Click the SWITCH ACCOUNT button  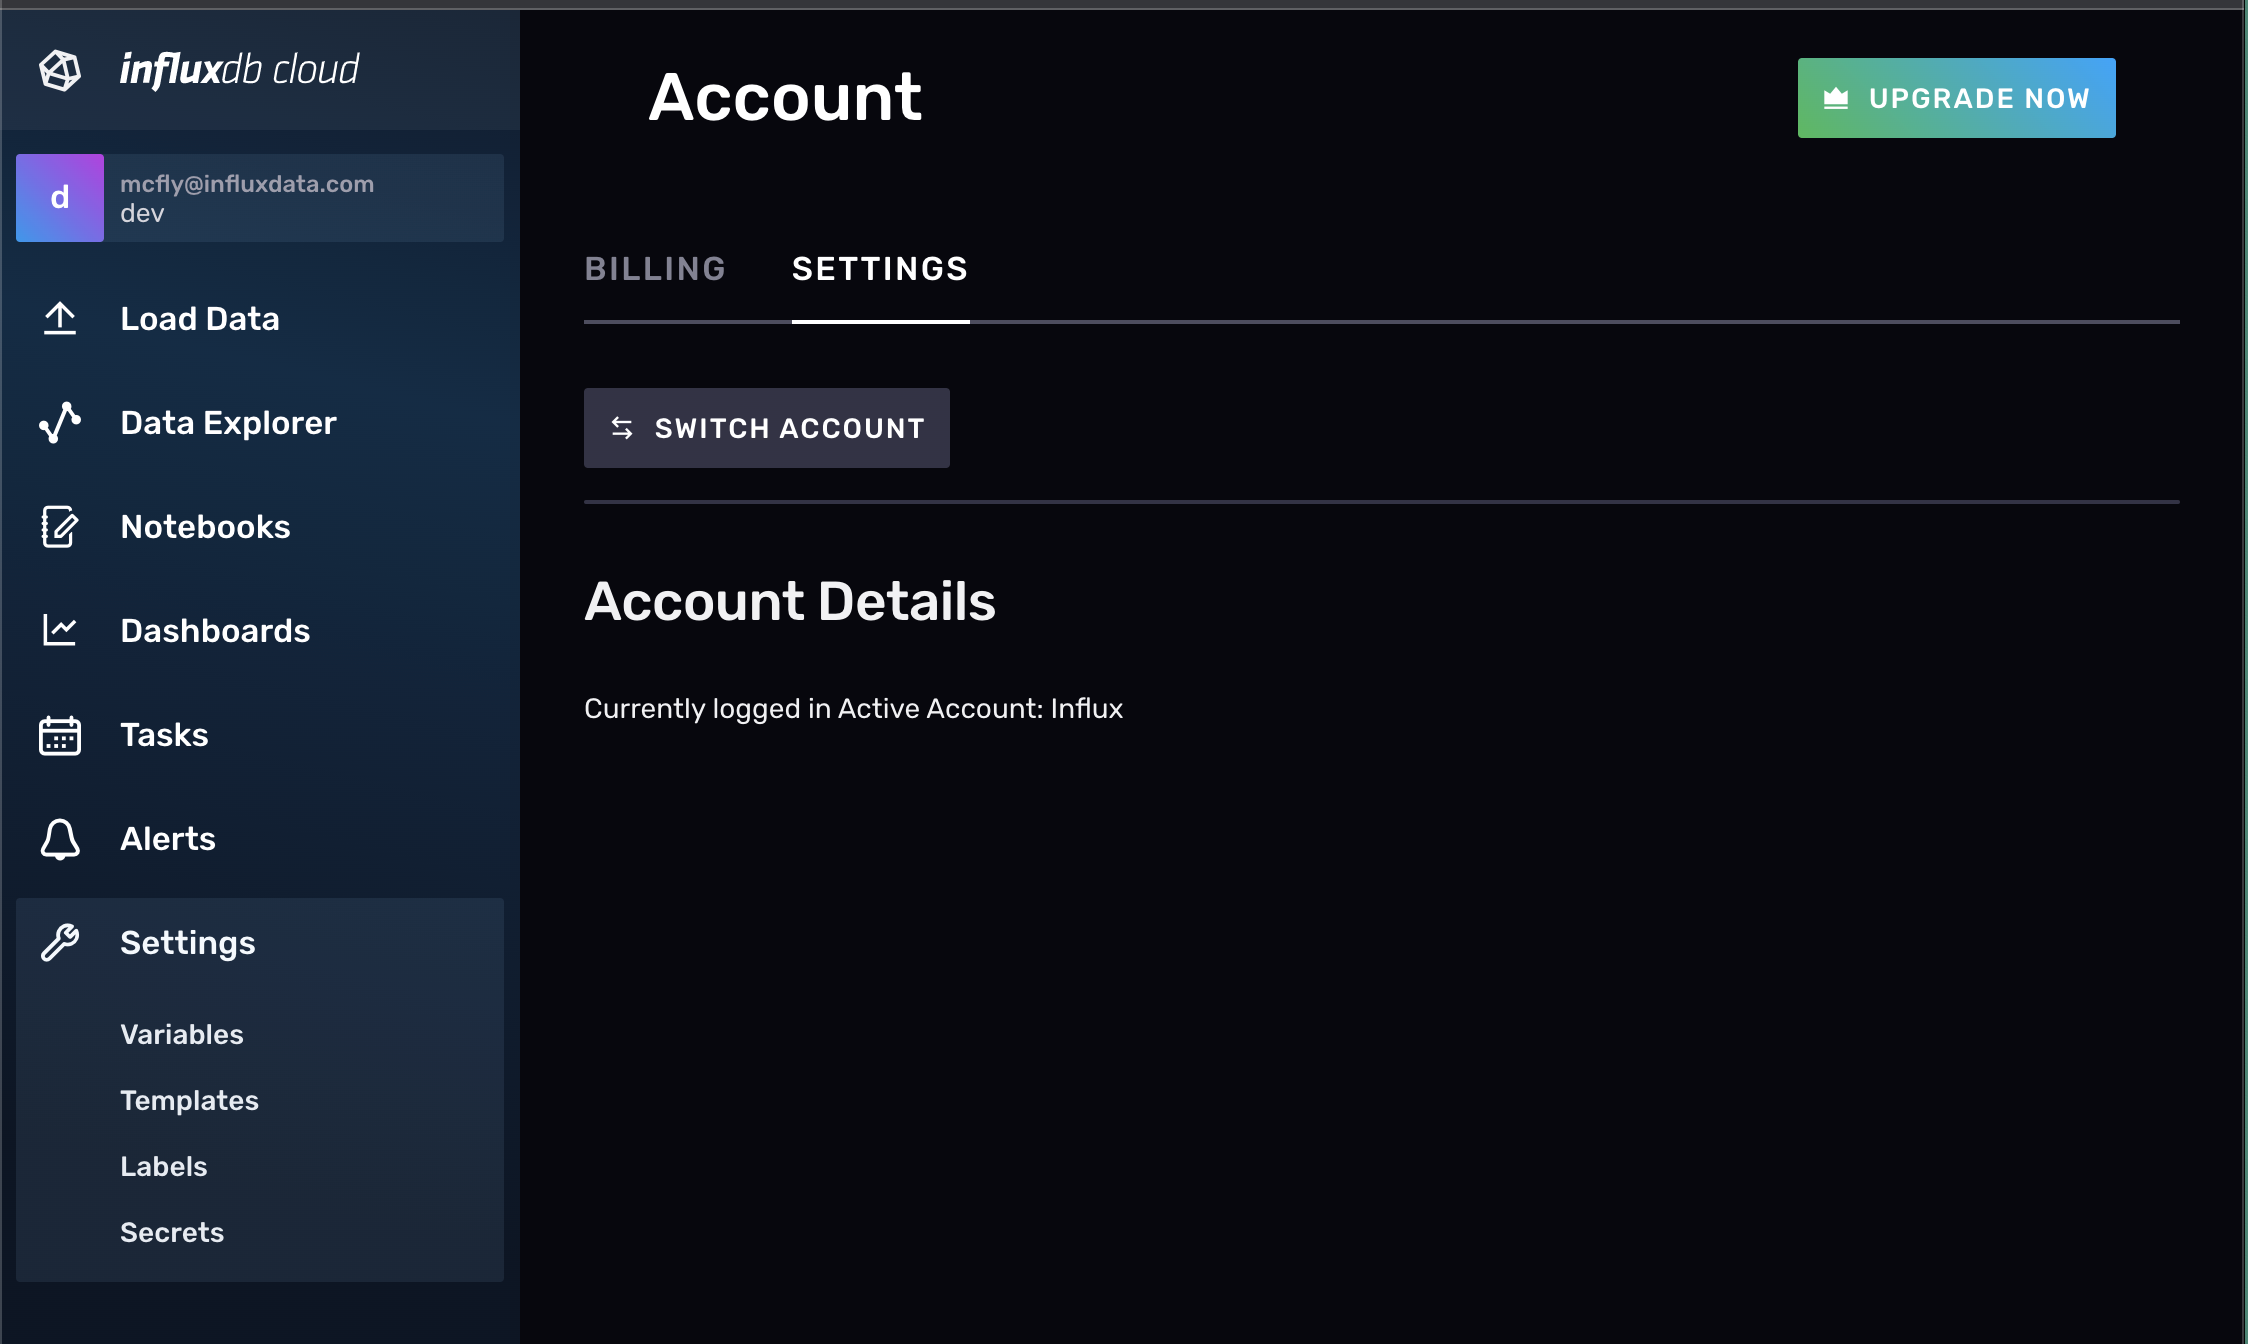(x=766, y=428)
